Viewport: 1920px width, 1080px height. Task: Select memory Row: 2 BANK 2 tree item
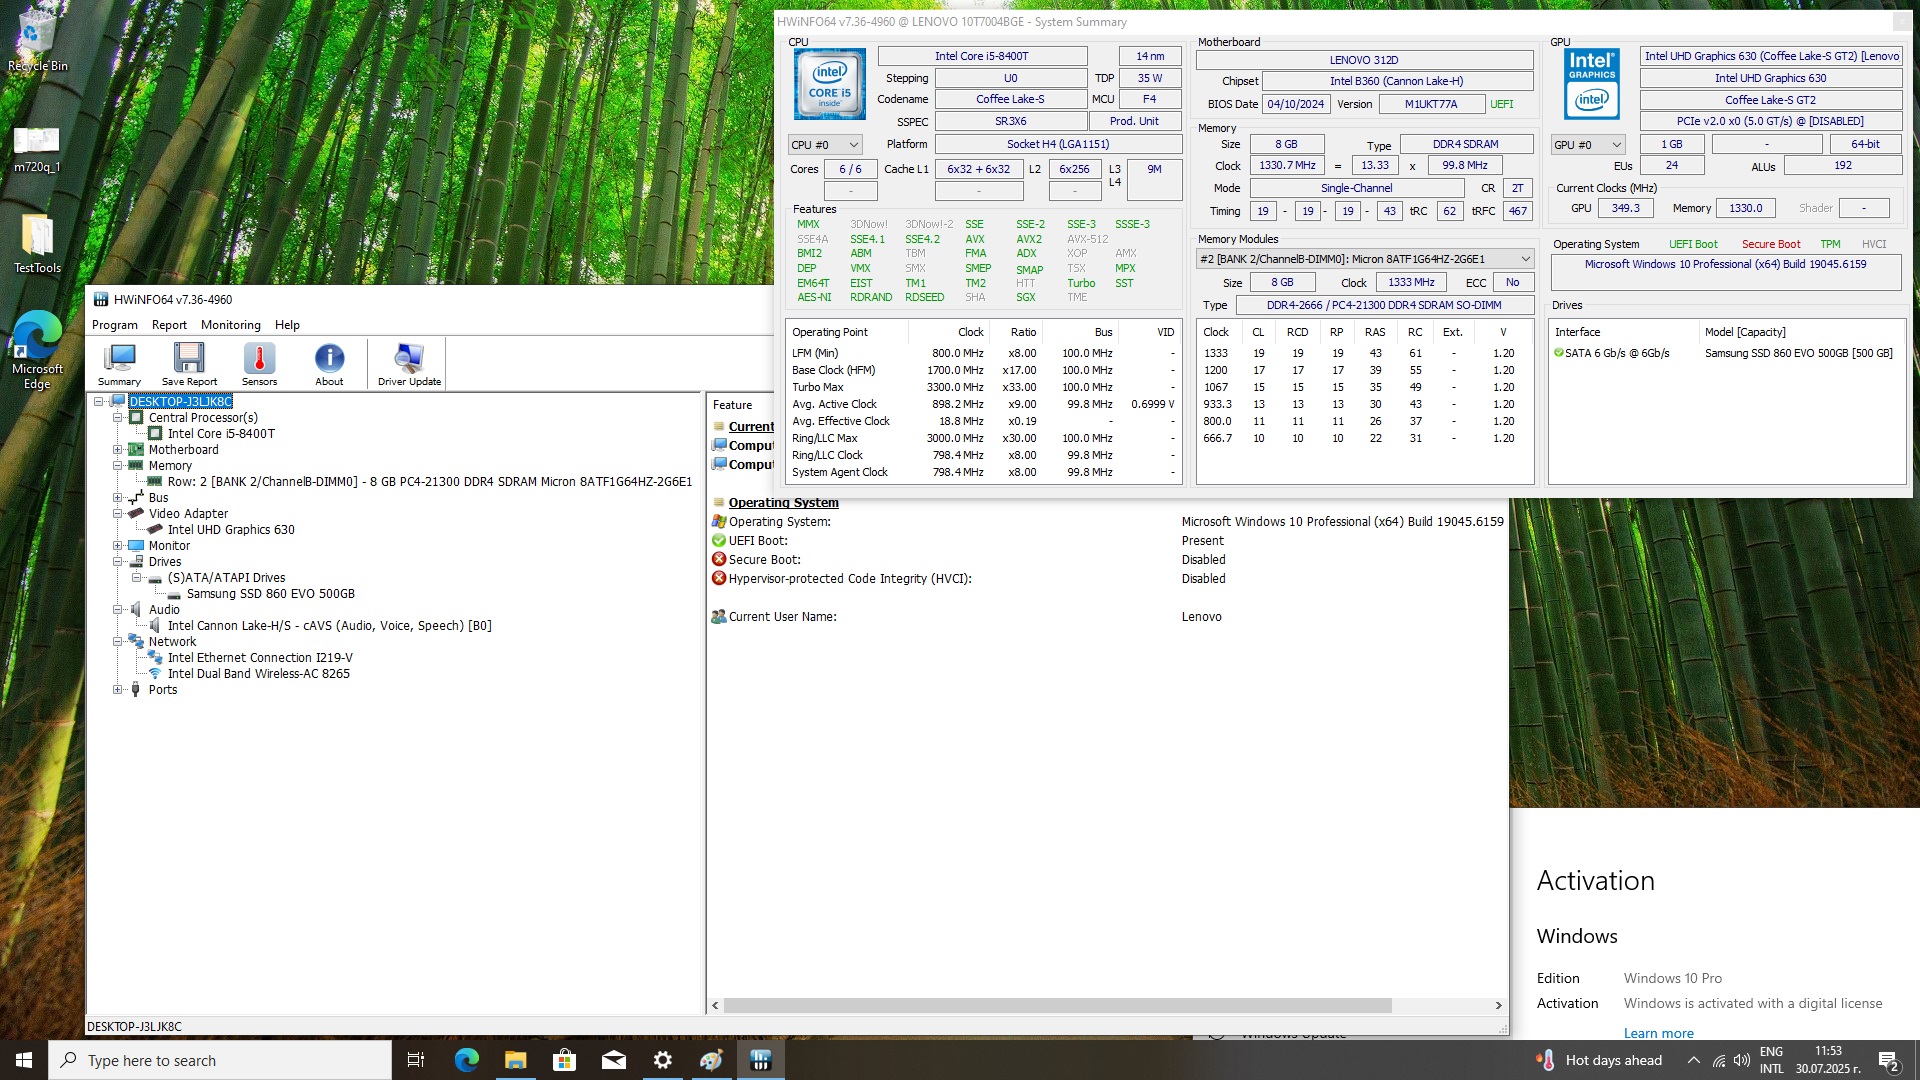click(430, 482)
